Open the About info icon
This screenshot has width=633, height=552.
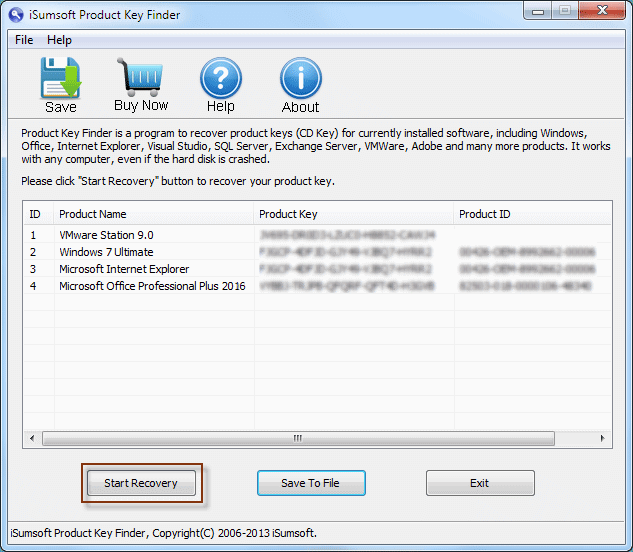pos(301,78)
